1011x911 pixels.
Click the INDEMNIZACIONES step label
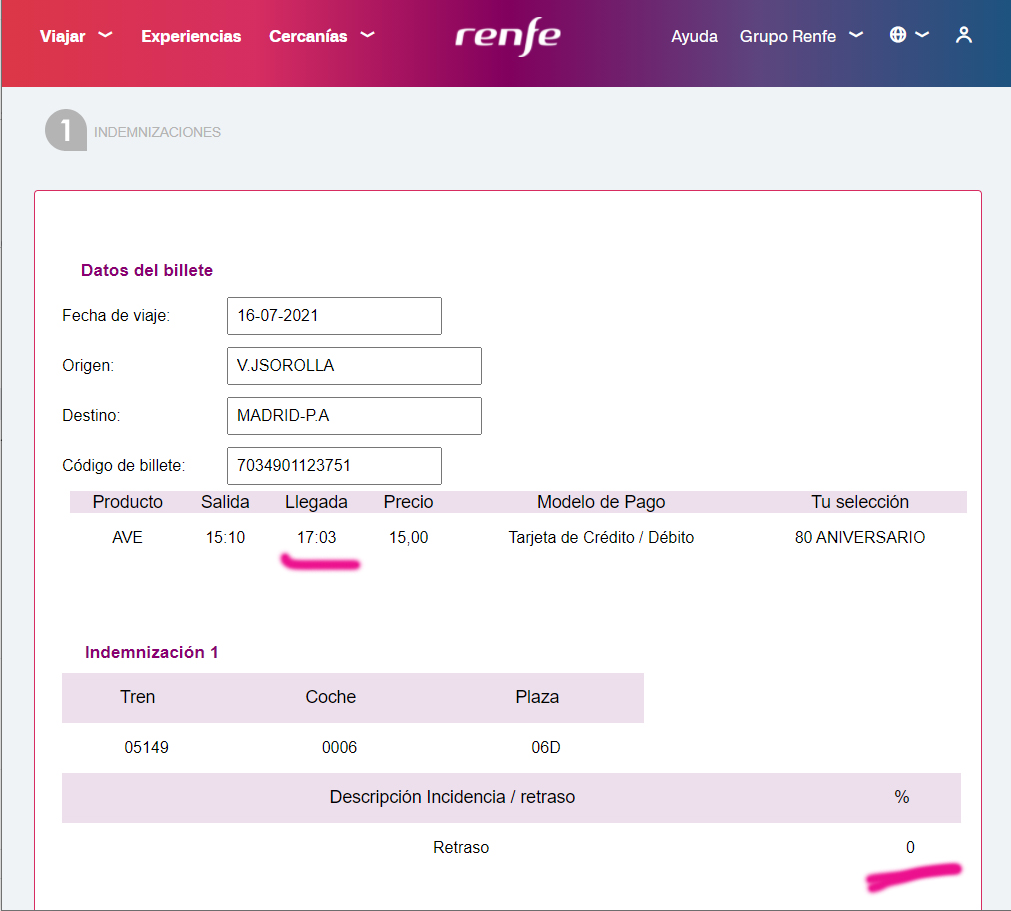point(157,132)
